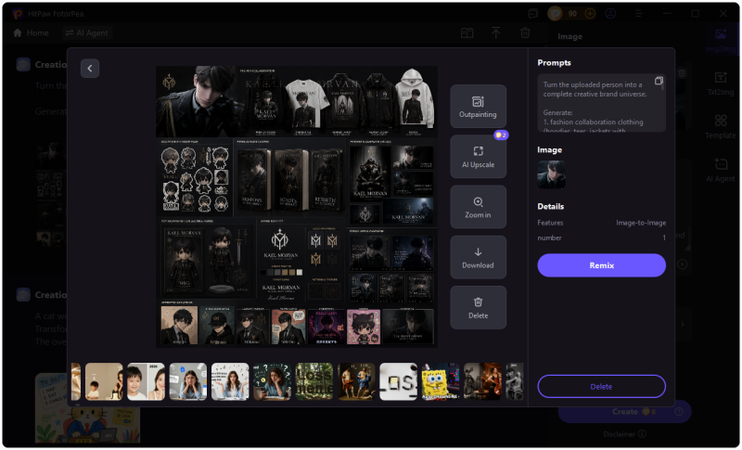Screen dimensions: 742x450
Task: Select the SpongeBob thumbnail in the filmstrip
Action: [440, 381]
